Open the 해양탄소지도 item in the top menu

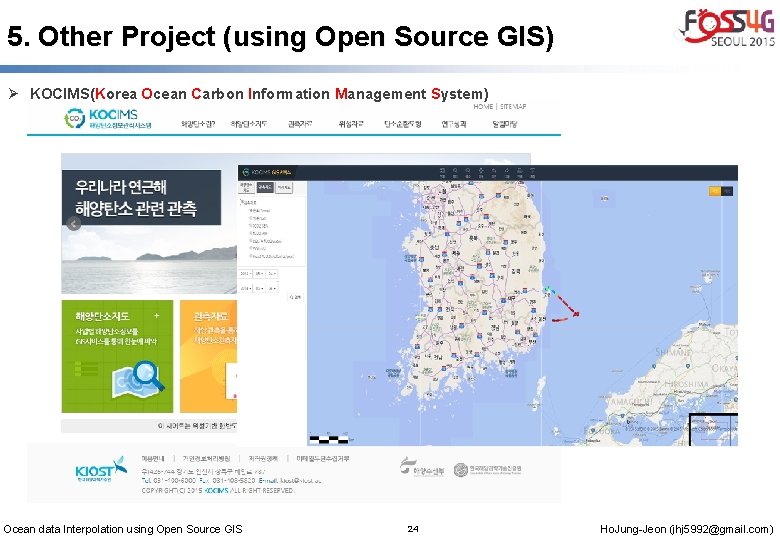coord(248,124)
